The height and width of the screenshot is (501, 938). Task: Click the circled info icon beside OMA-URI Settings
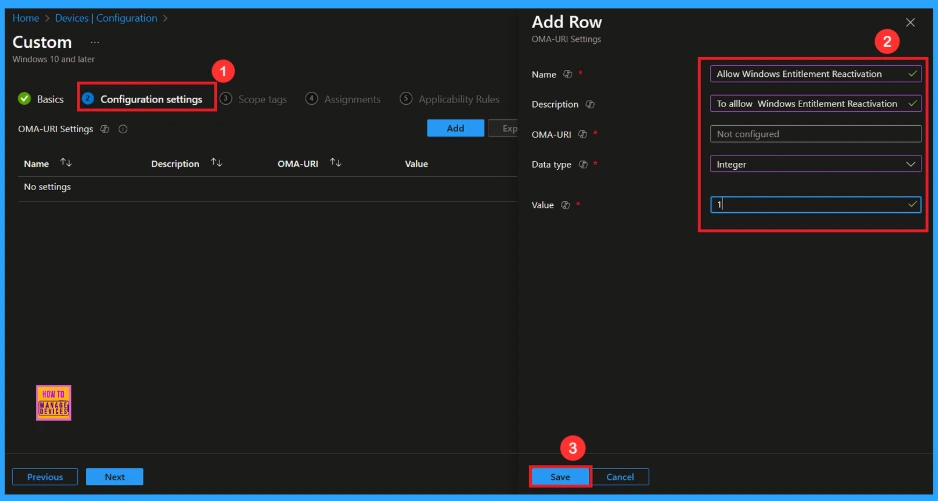coord(123,129)
